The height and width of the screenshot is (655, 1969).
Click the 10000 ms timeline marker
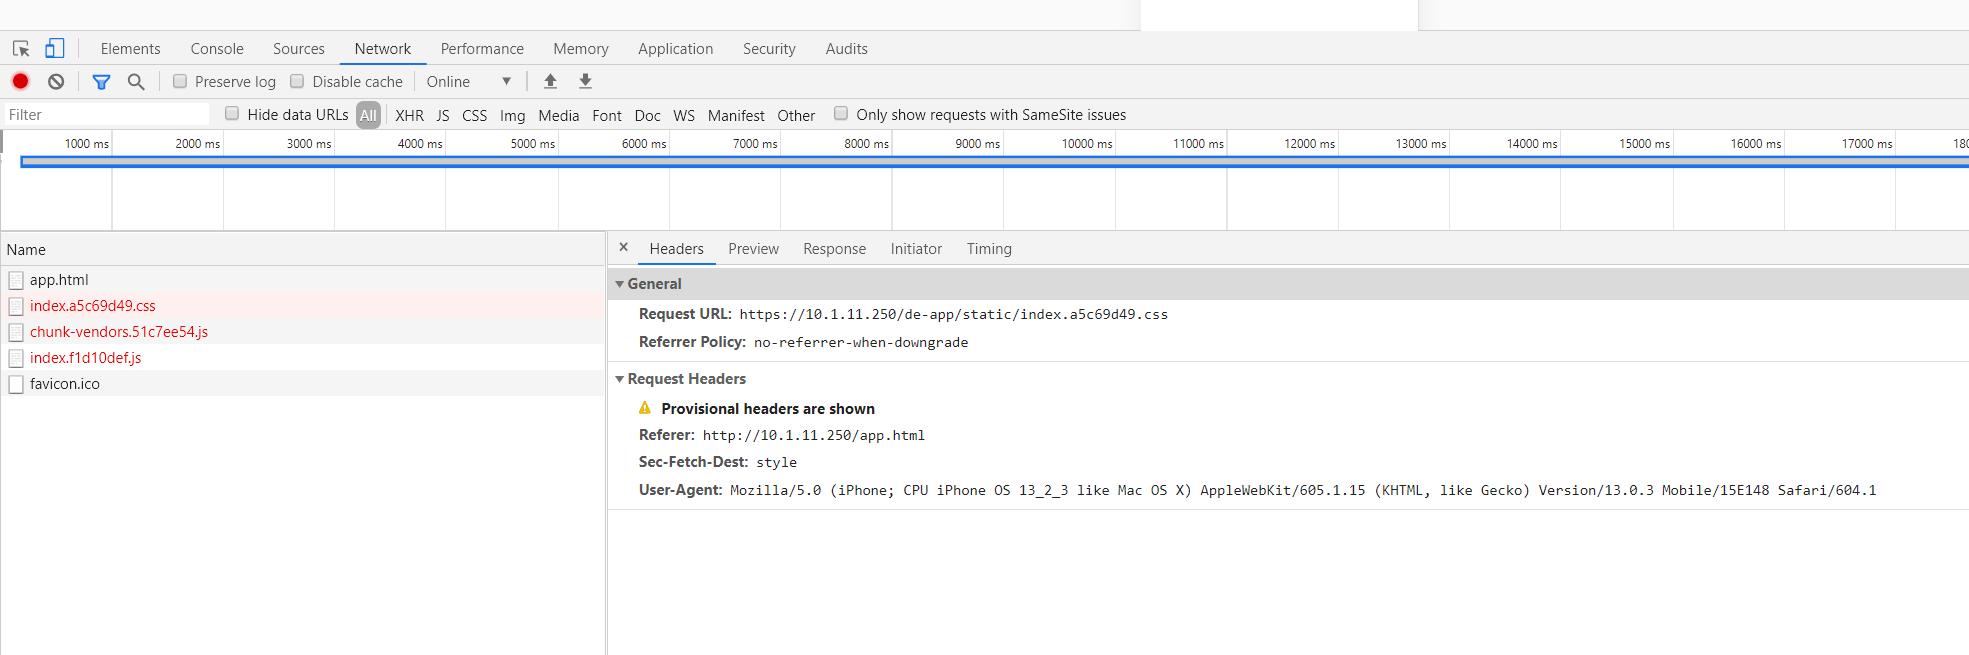point(1087,144)
